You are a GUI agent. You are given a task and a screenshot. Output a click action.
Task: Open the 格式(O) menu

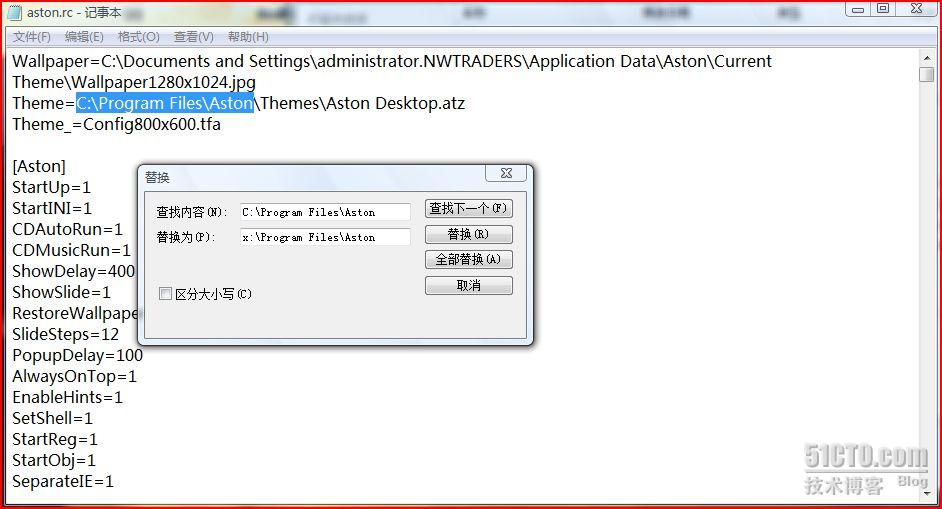point(139,37)
